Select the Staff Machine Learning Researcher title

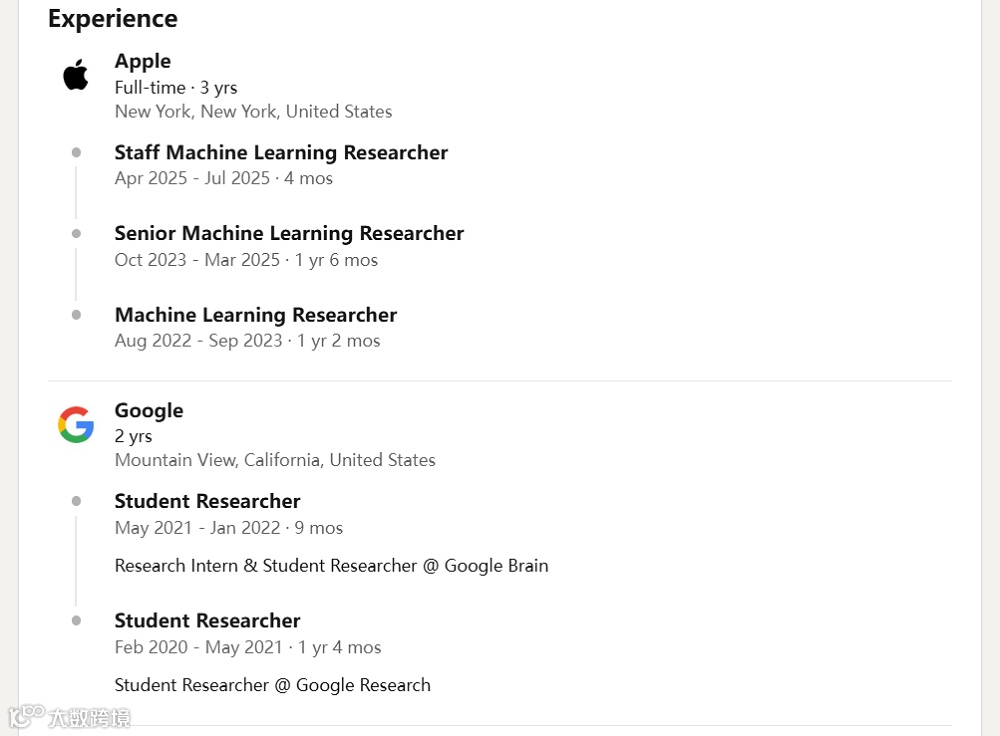click(x=281, y=152)
